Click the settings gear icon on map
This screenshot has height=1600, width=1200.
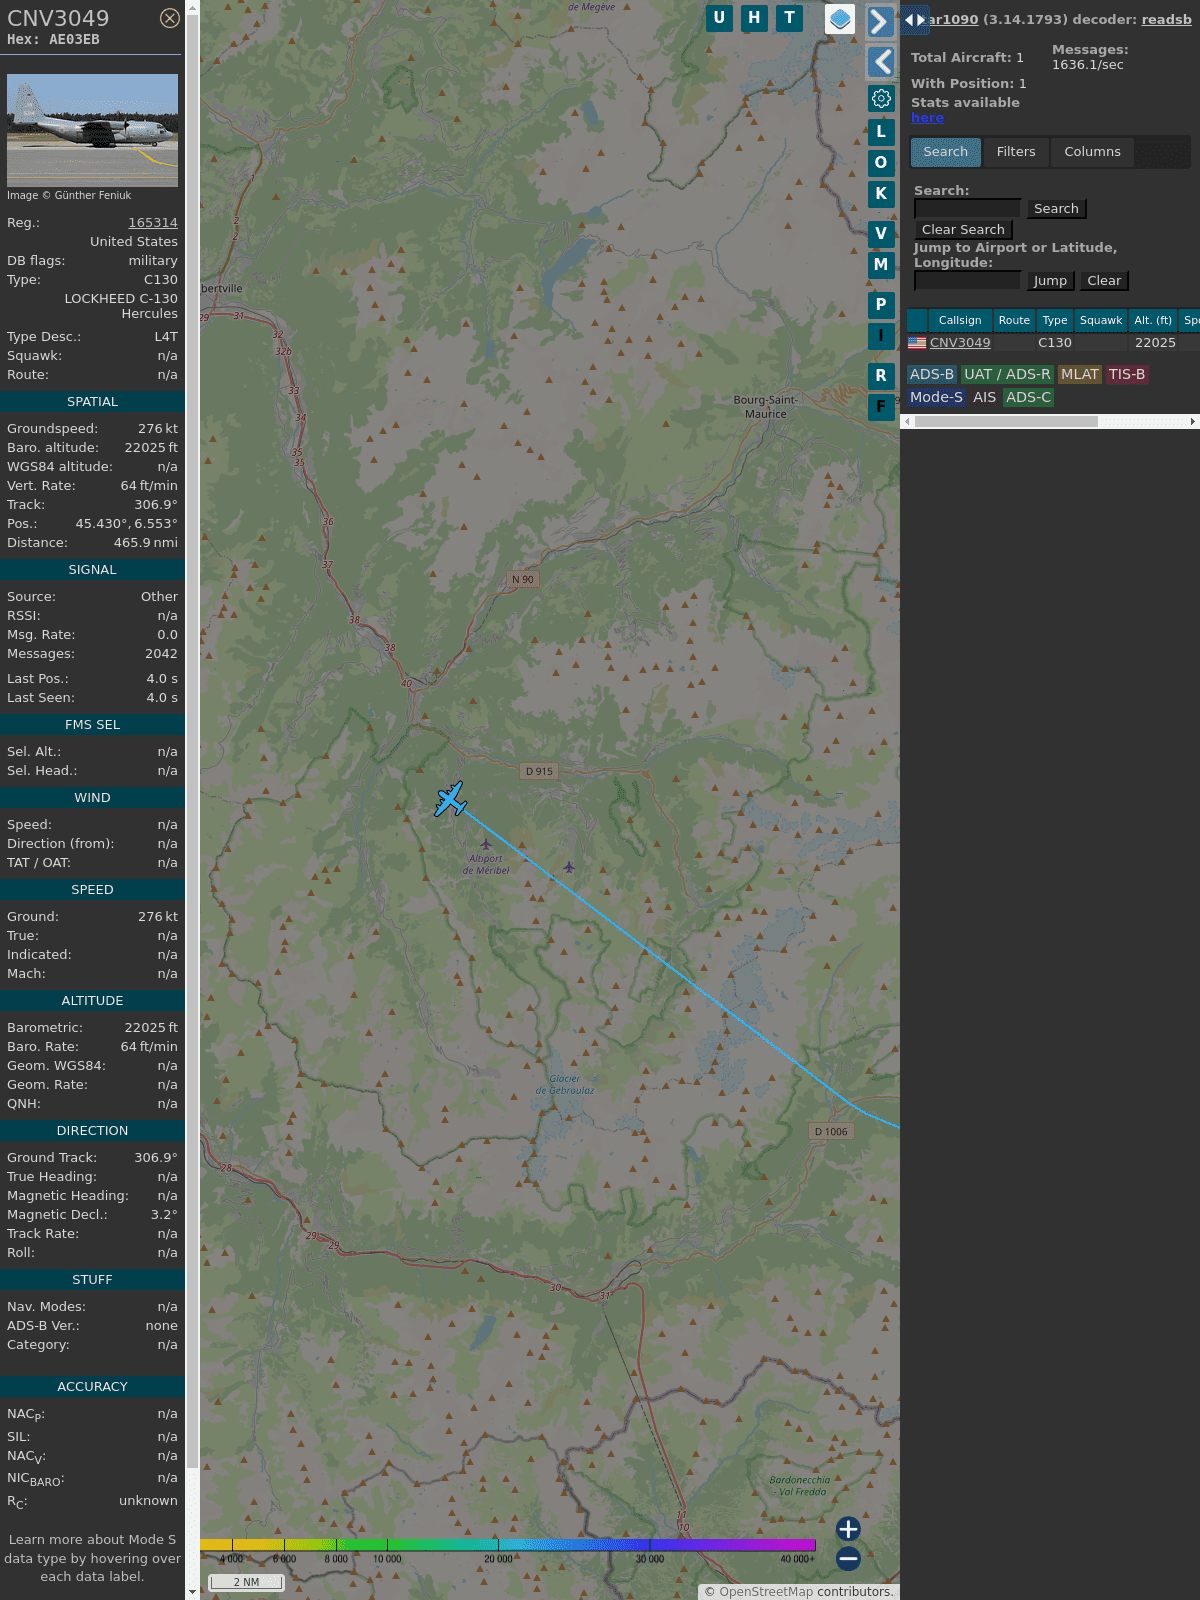(881, 98)
